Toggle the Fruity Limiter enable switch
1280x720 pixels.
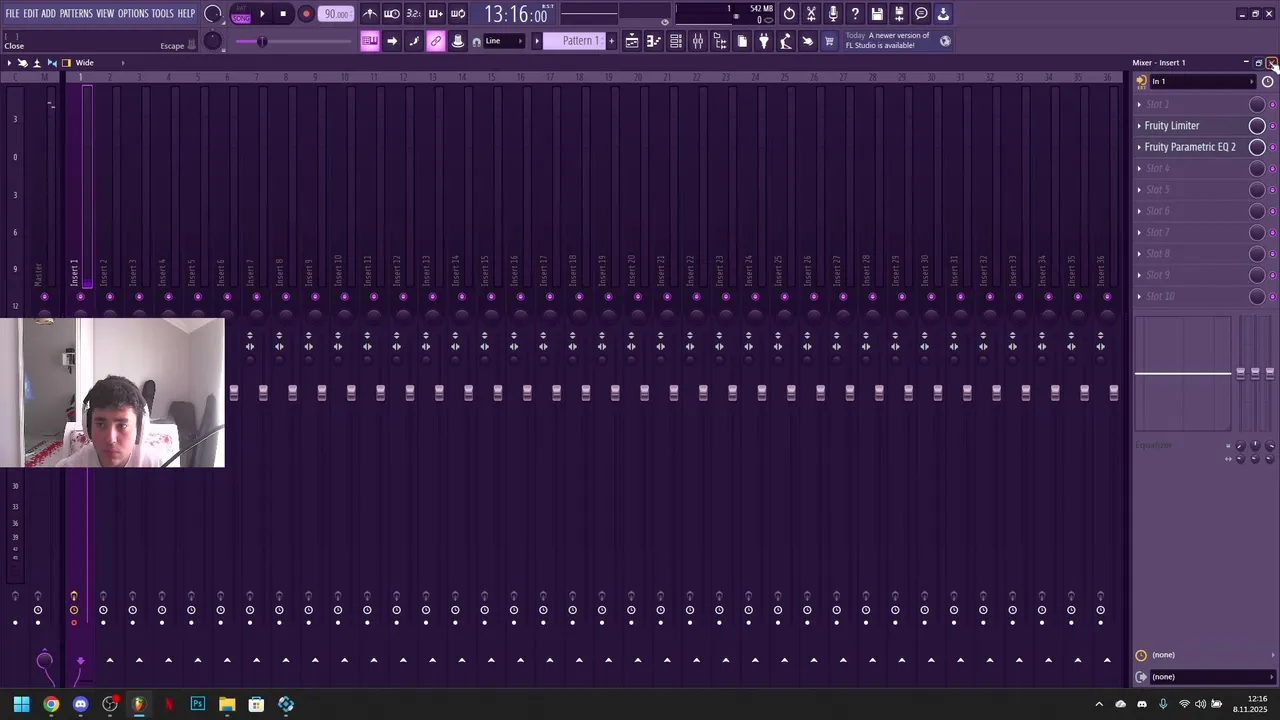(1273, 126)
